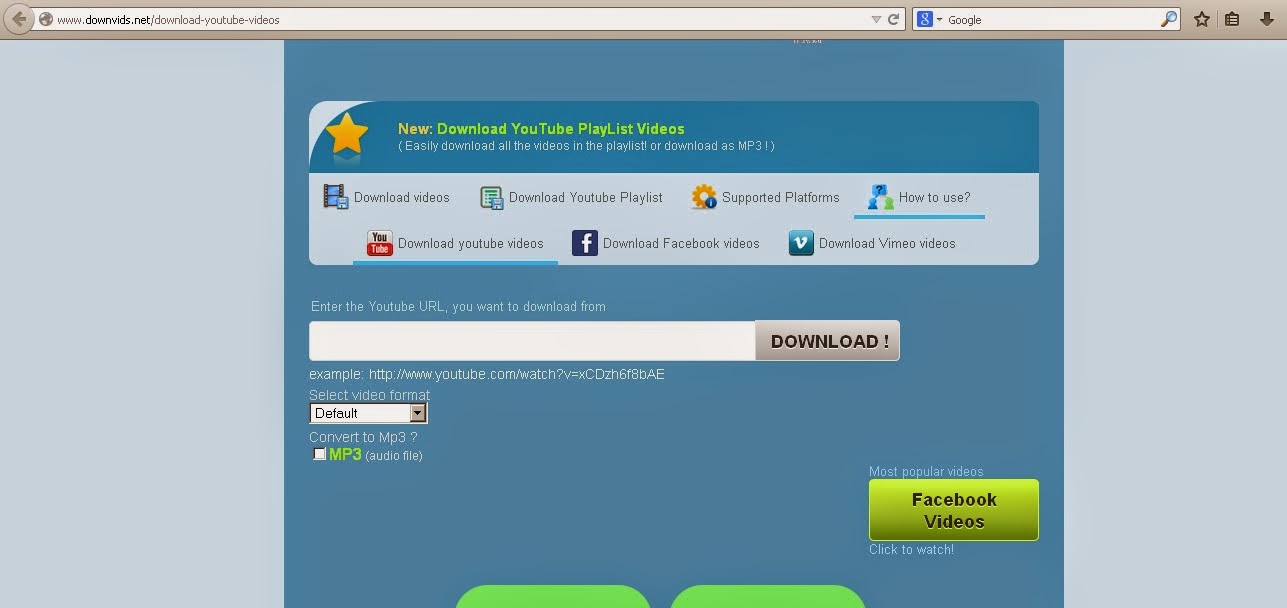Screen dimensions: 1287x608
Task: Click the browser address bar URL
Action: (x=168, y=19)
